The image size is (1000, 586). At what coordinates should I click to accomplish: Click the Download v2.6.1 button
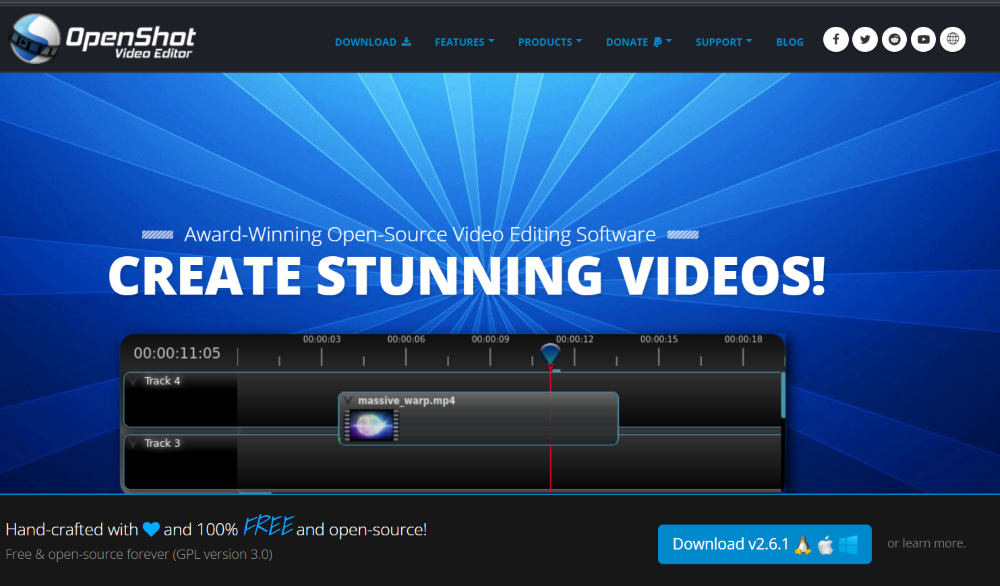(x=765, y=544)
